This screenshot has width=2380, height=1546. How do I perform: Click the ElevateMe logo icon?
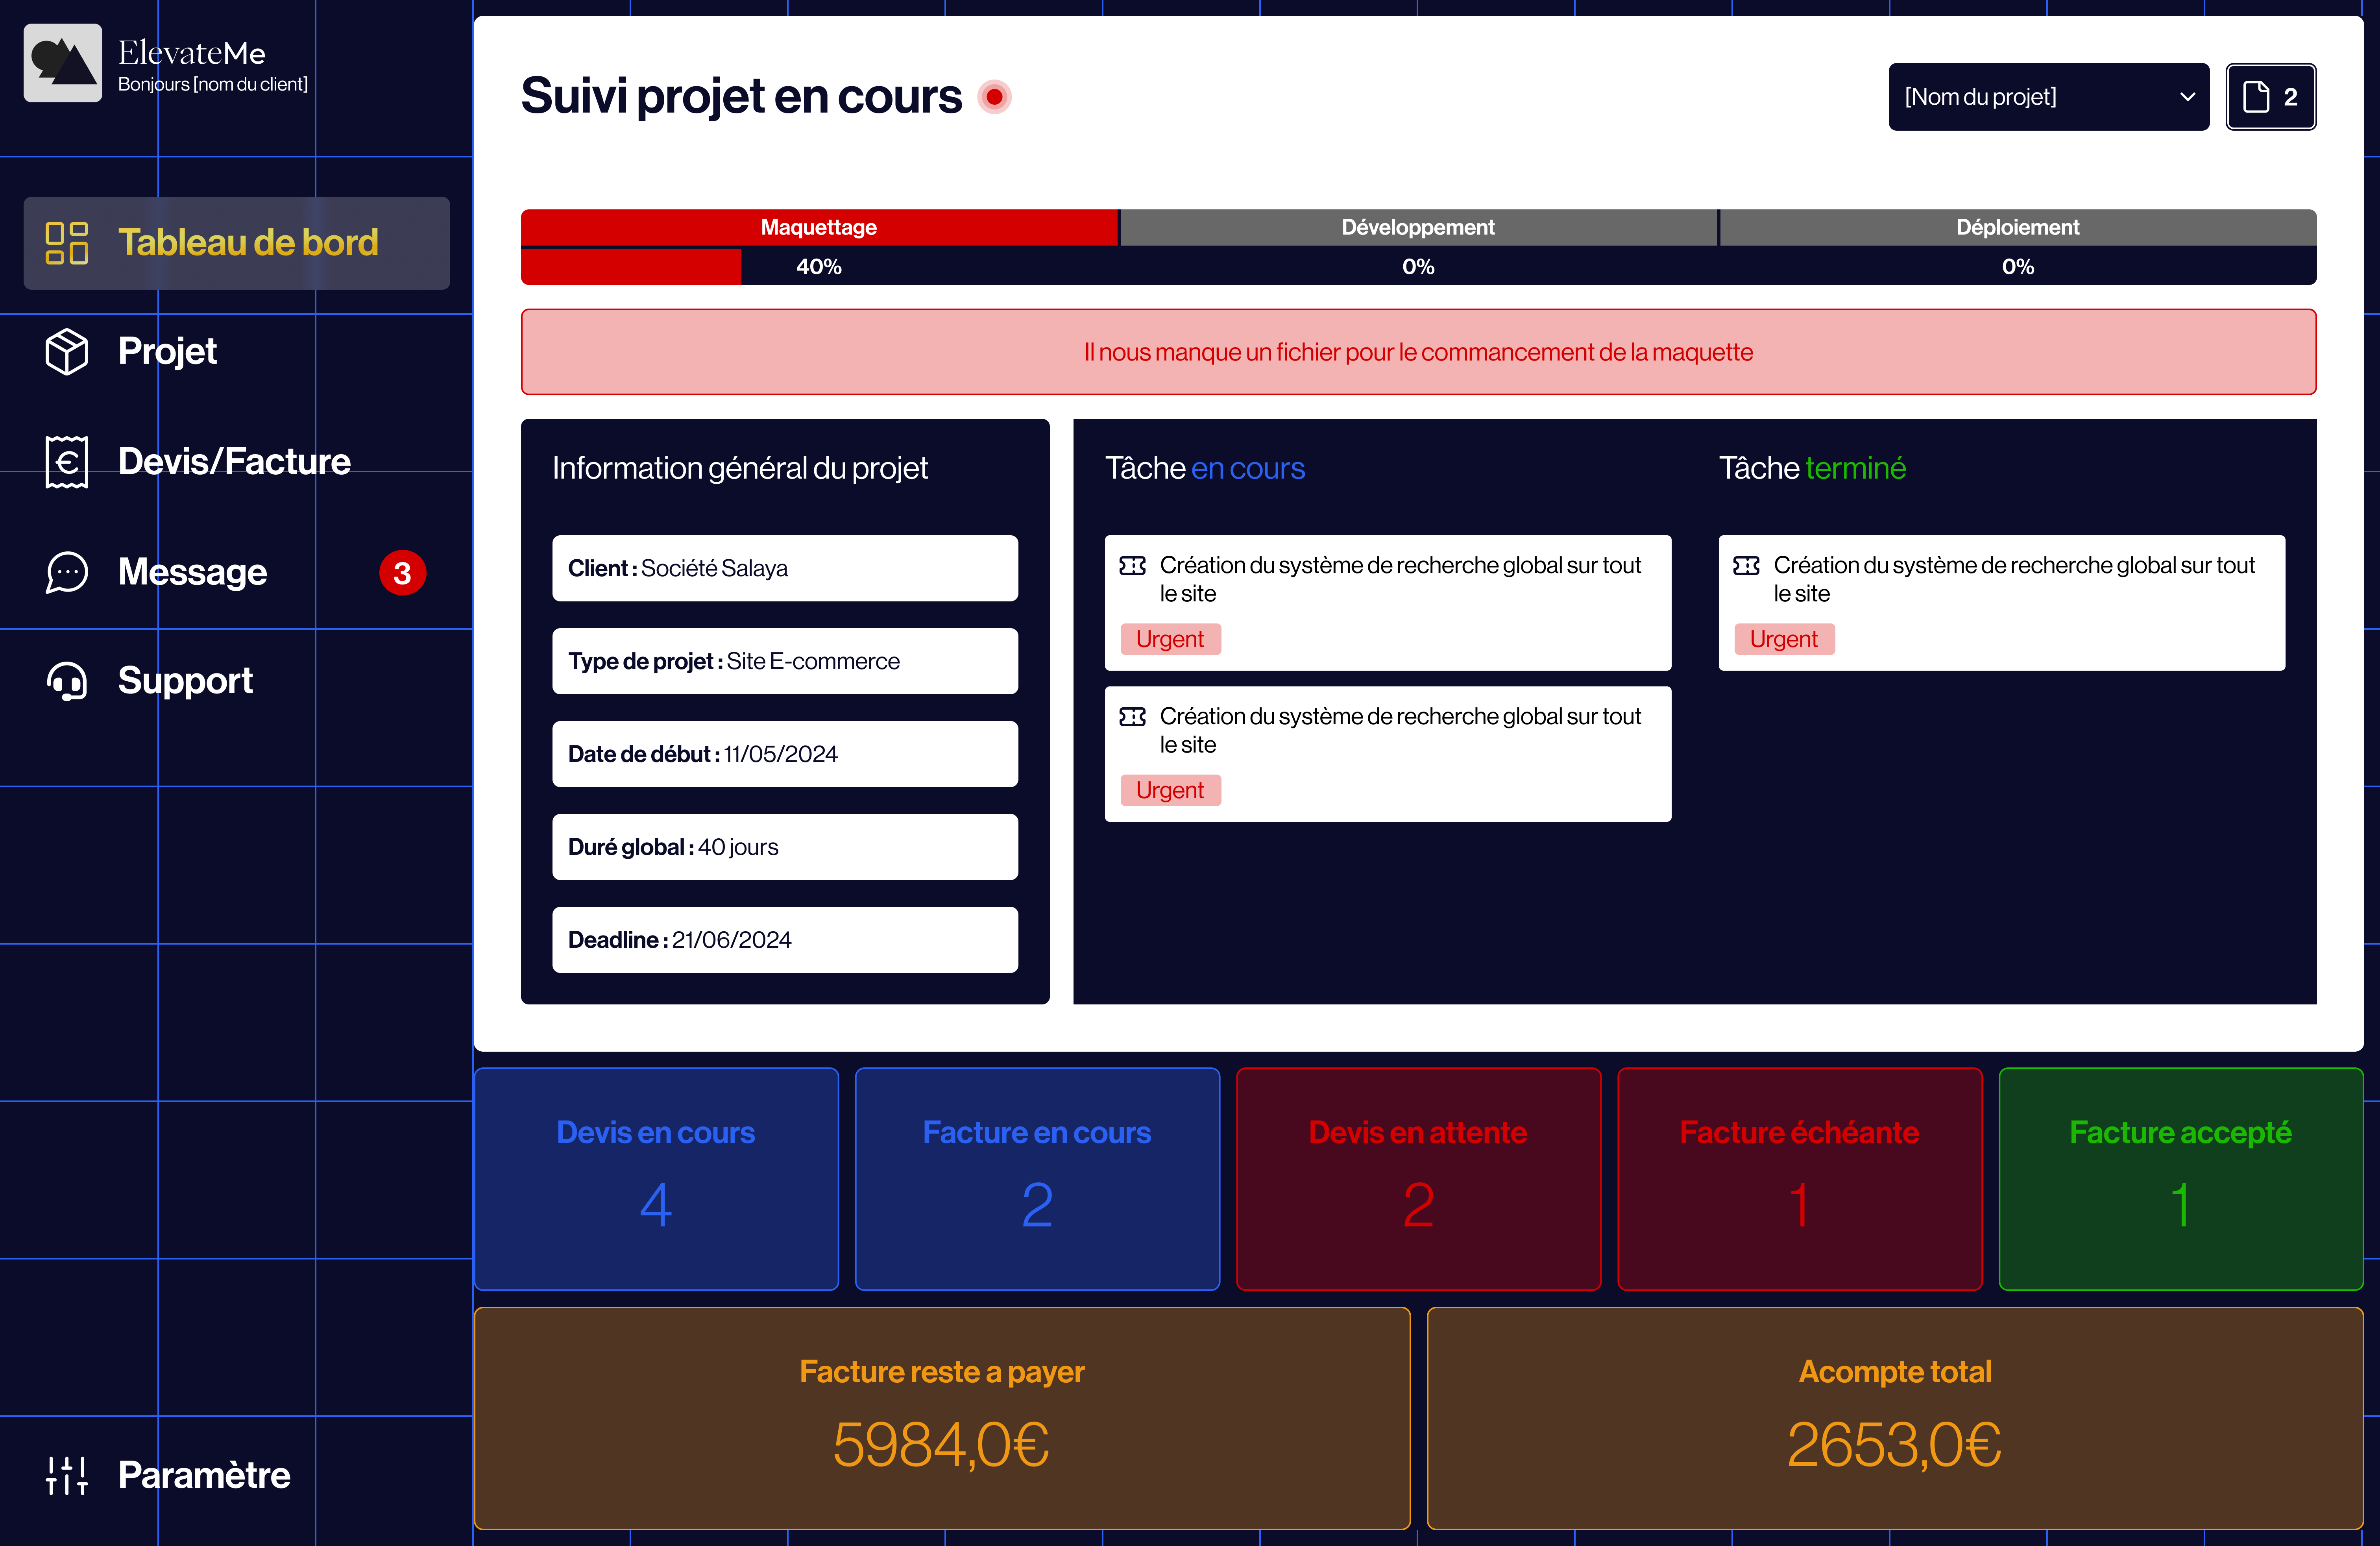pos(62,62)
